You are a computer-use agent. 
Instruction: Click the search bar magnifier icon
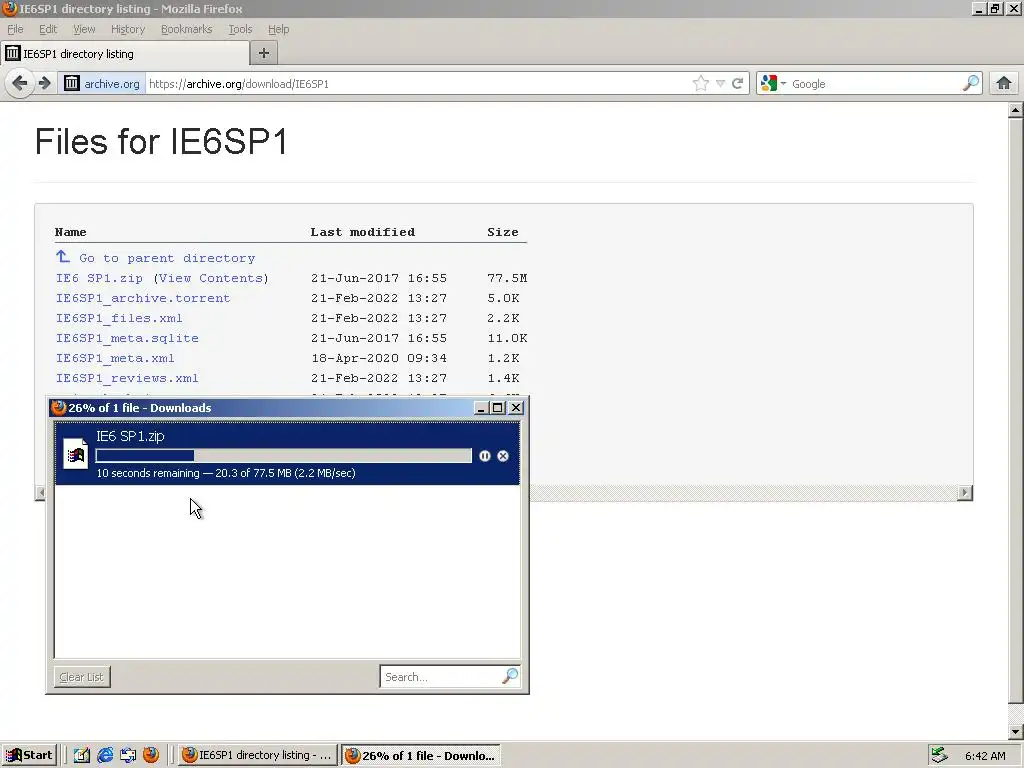coord(971,83)
